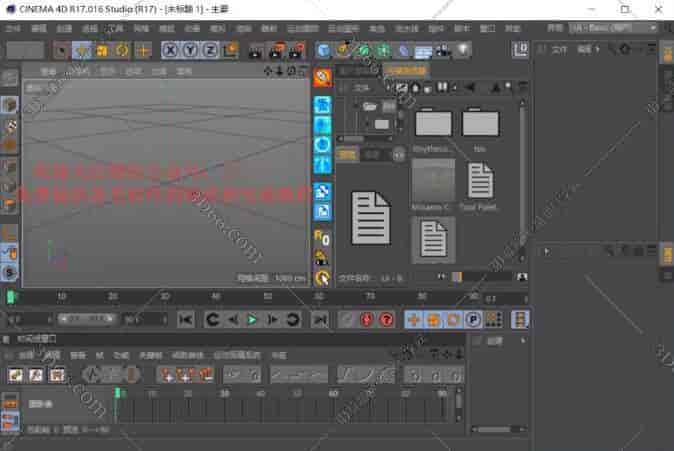674x451 pixels.
Task: Open the layout dropdown at the top right
Action: [x=613, y=28]
